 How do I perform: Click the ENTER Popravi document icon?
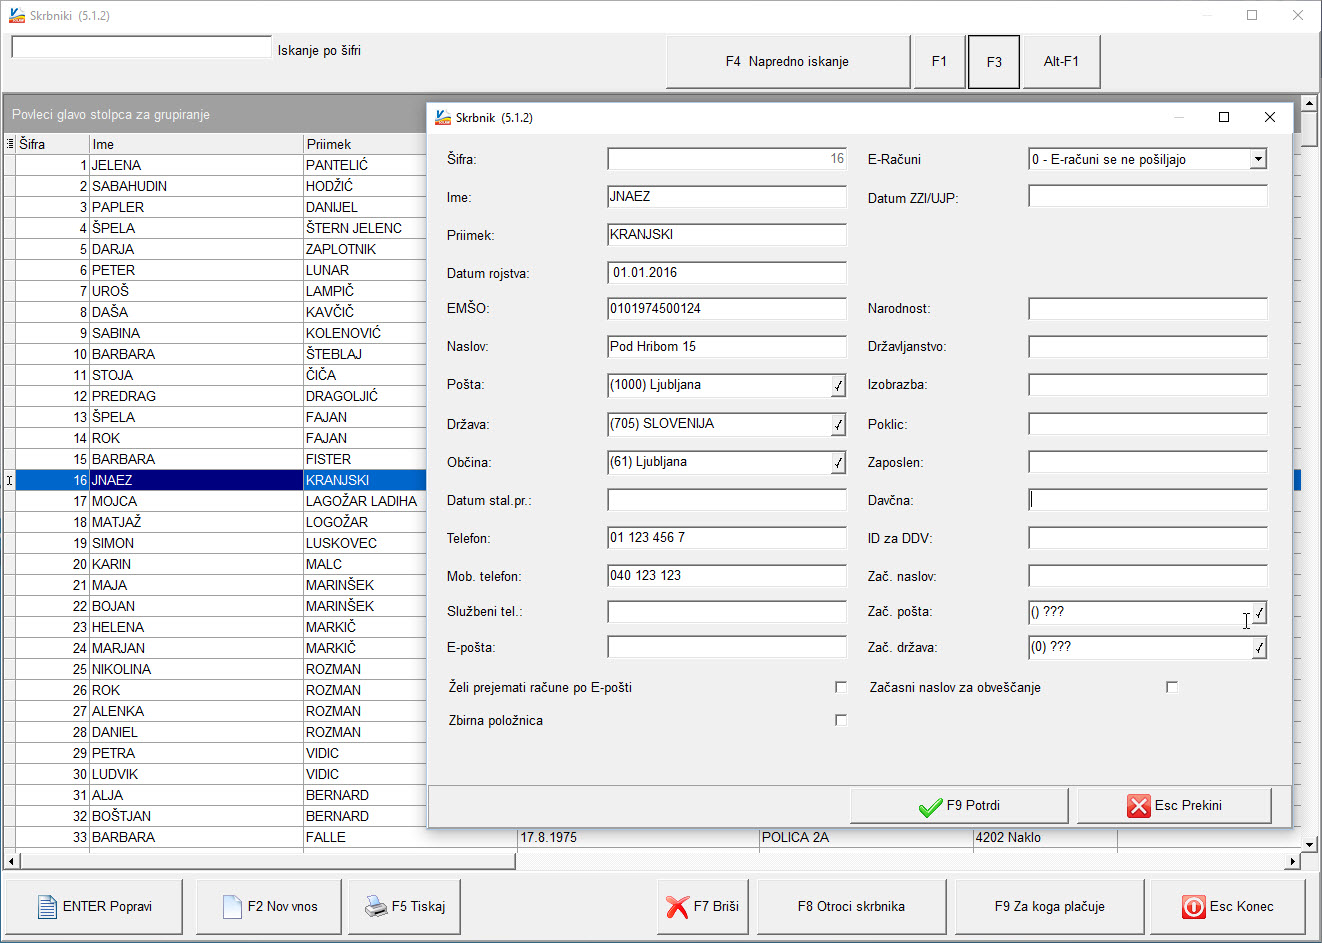[47, 906]
